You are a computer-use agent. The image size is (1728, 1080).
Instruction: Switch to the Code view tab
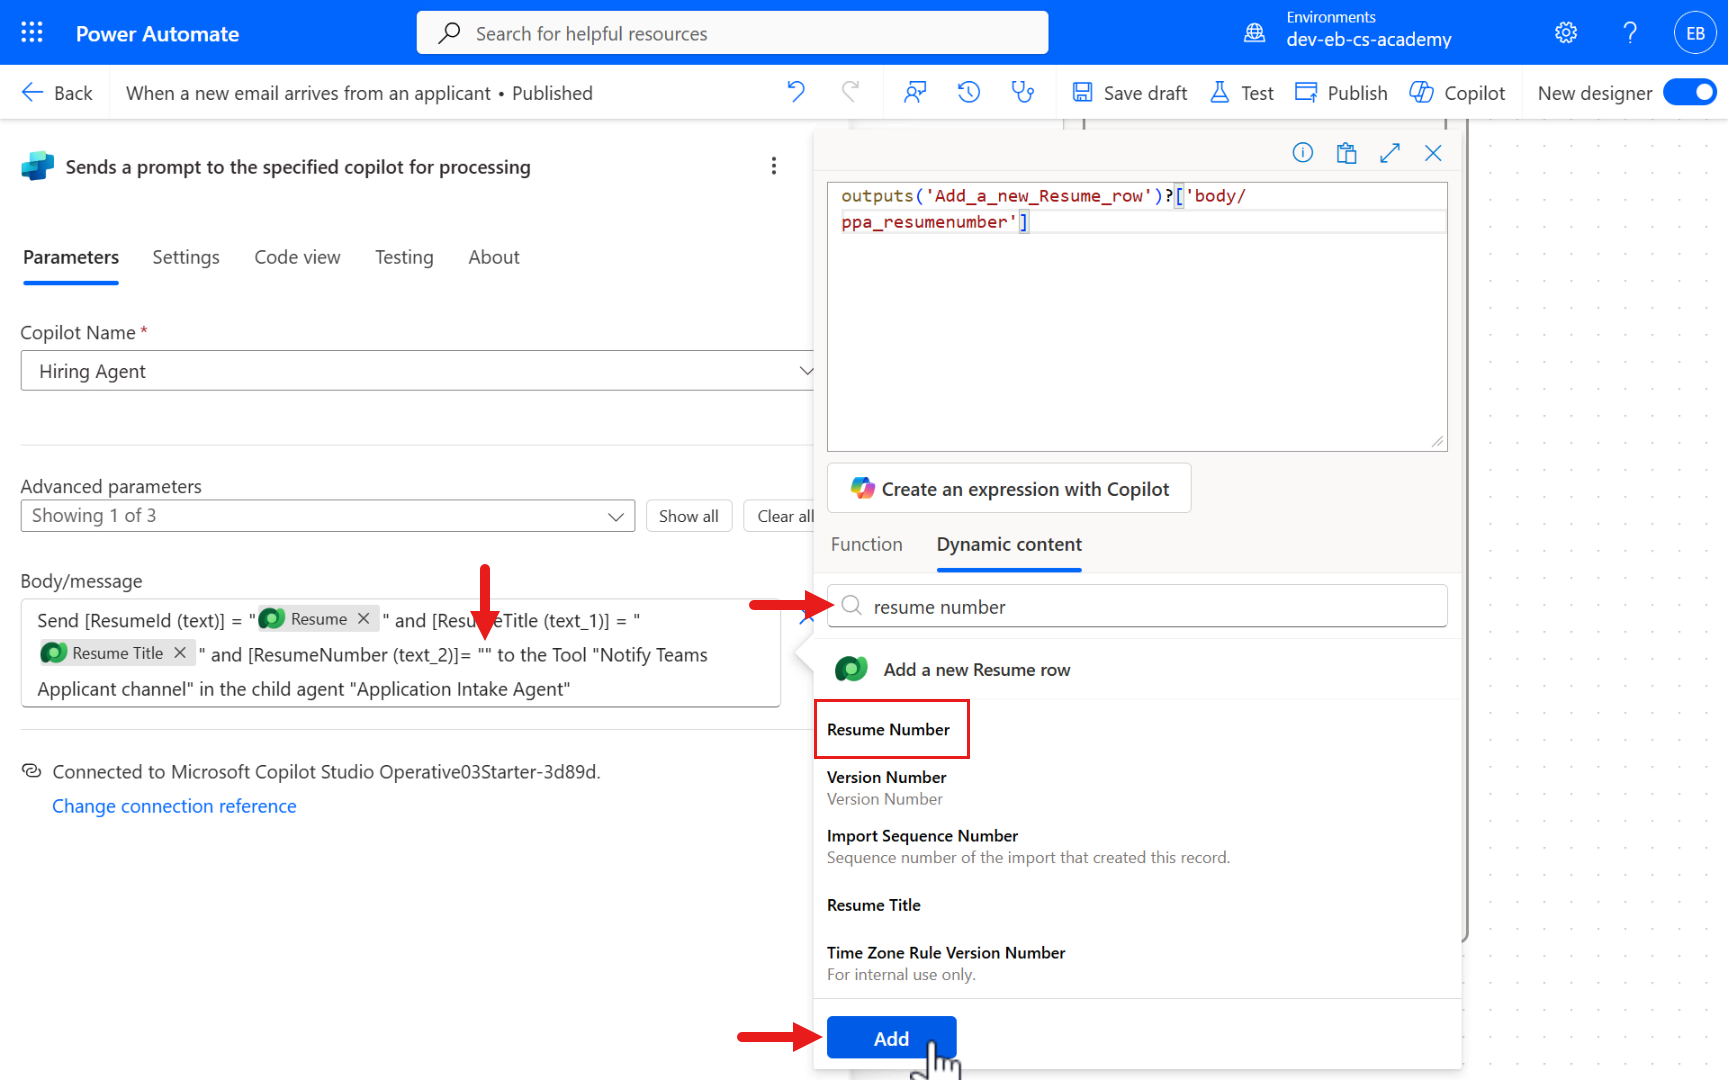[297, 257]
